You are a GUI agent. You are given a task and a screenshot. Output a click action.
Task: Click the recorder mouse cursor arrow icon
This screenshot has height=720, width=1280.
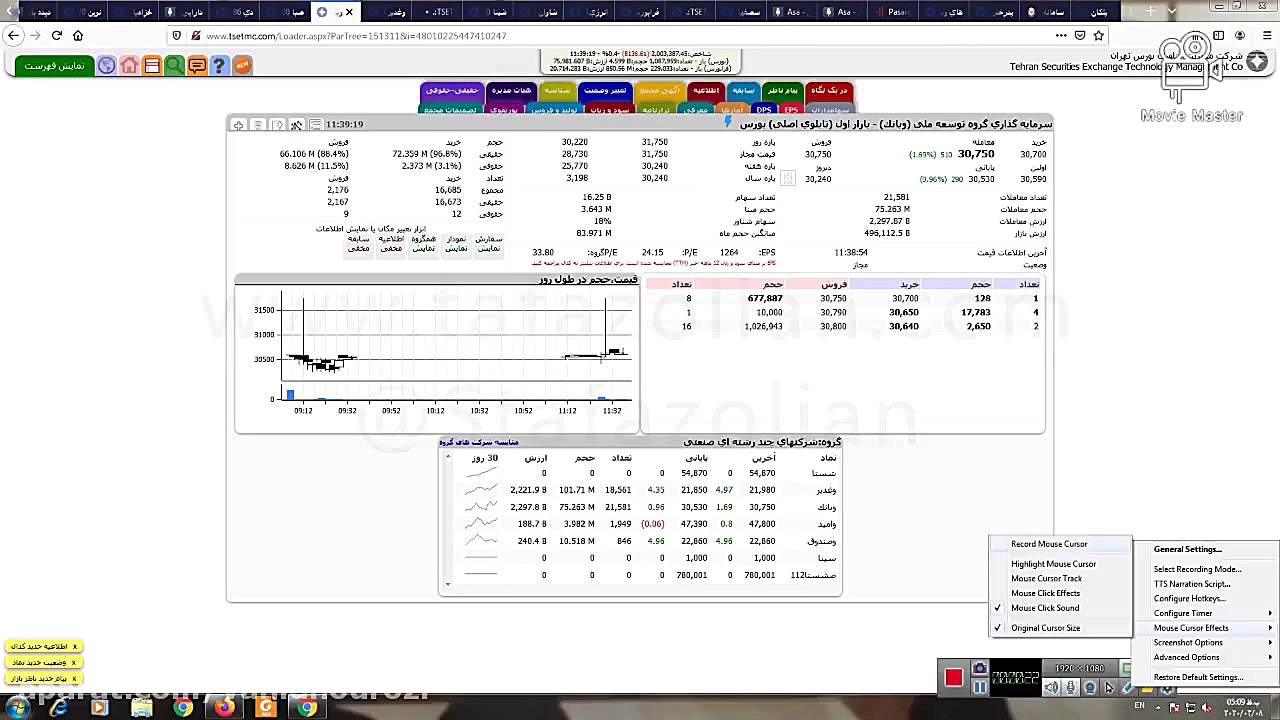pos(1108,687)
